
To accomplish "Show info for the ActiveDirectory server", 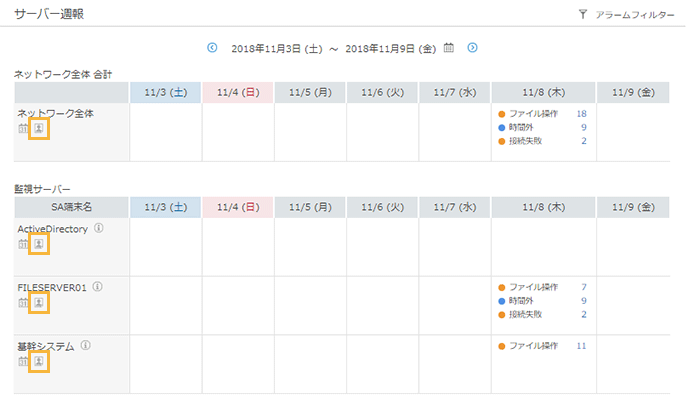I will coord(99,228).
